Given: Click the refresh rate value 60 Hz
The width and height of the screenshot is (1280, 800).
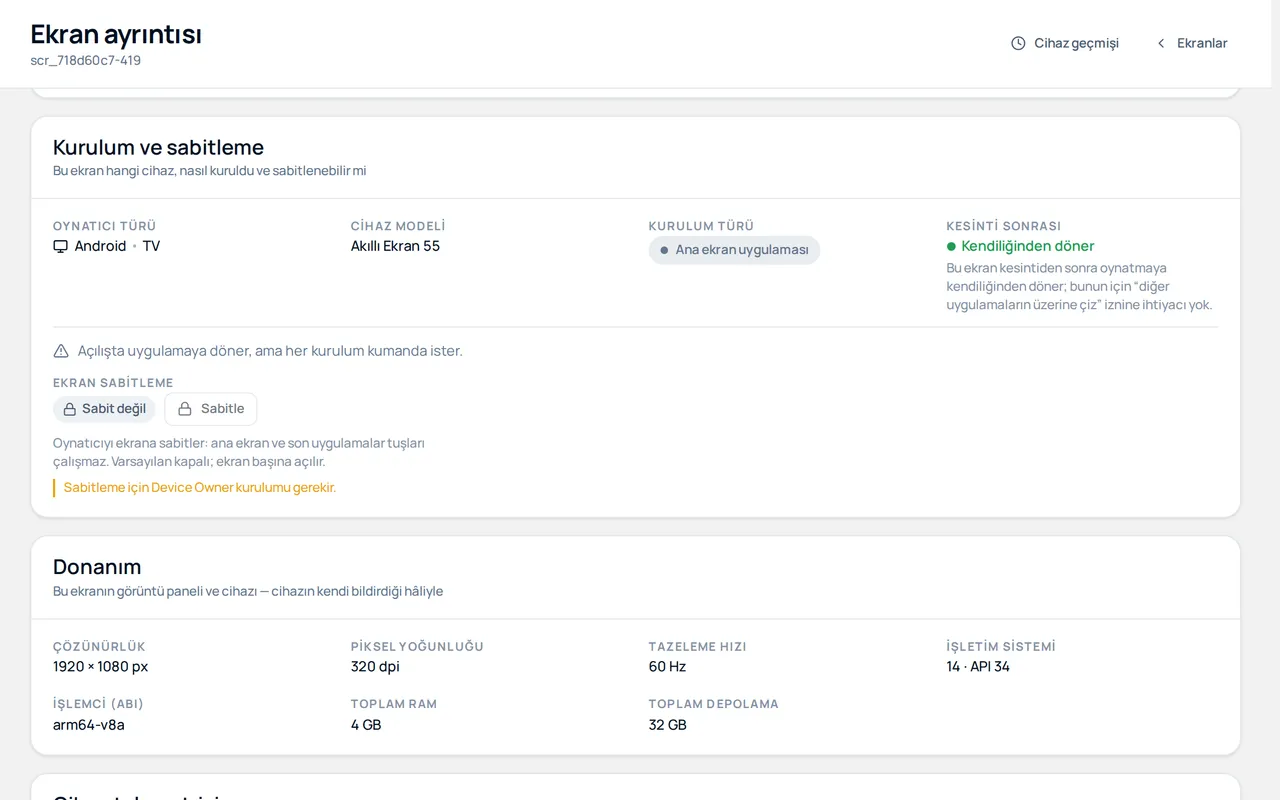Looking at the screenshot, I should (x=667, y=667).
